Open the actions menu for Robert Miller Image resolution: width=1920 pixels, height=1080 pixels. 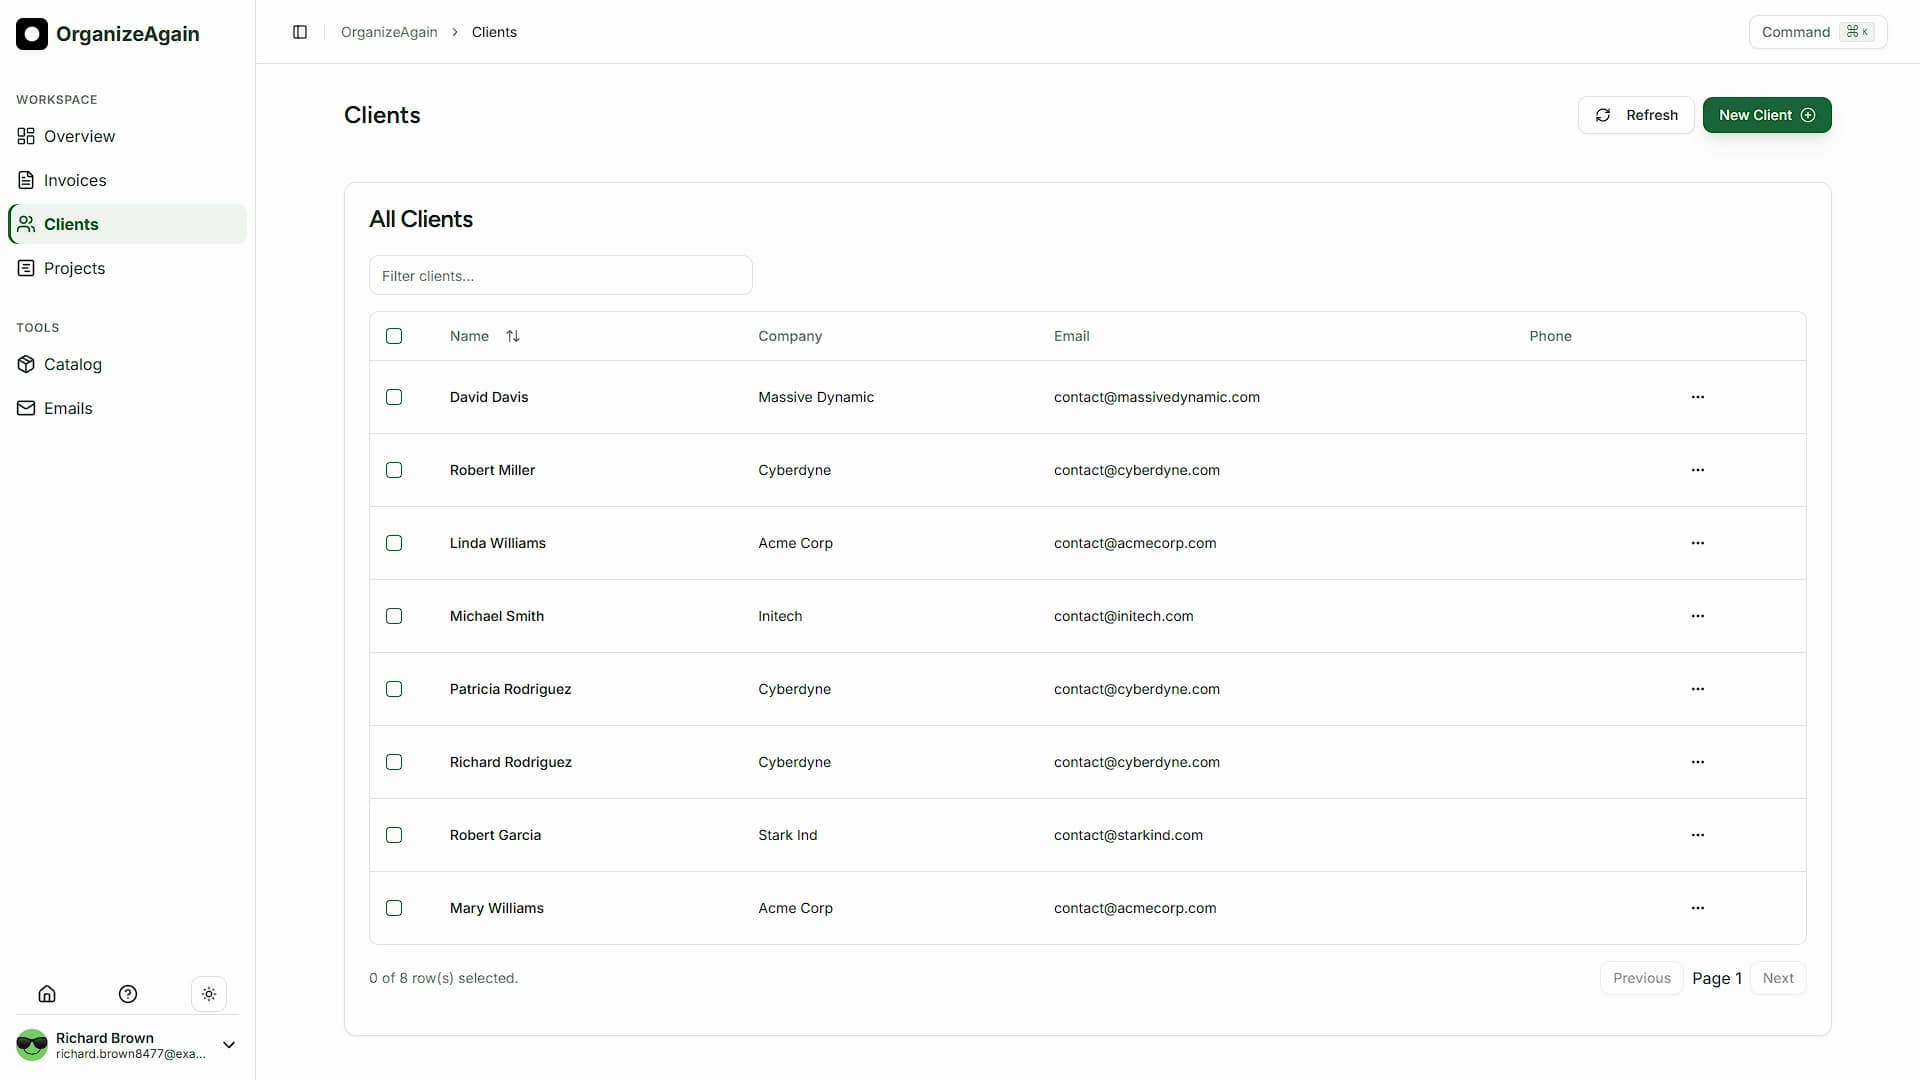pos(1697,470)
